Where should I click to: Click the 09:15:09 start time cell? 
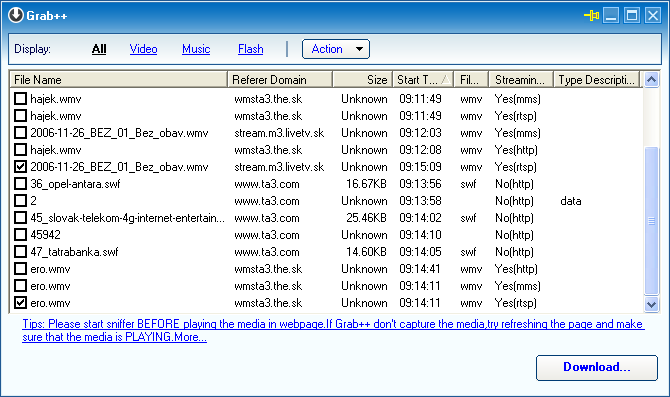[420, 167]
